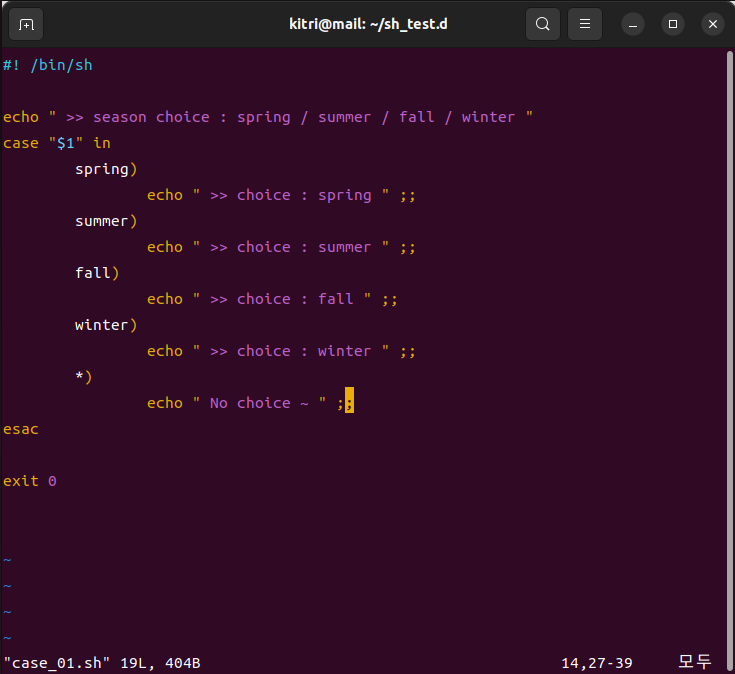Viewport: 735px width, 674px height.
Task: Click the 'winter)' case label
Action: 106,325
